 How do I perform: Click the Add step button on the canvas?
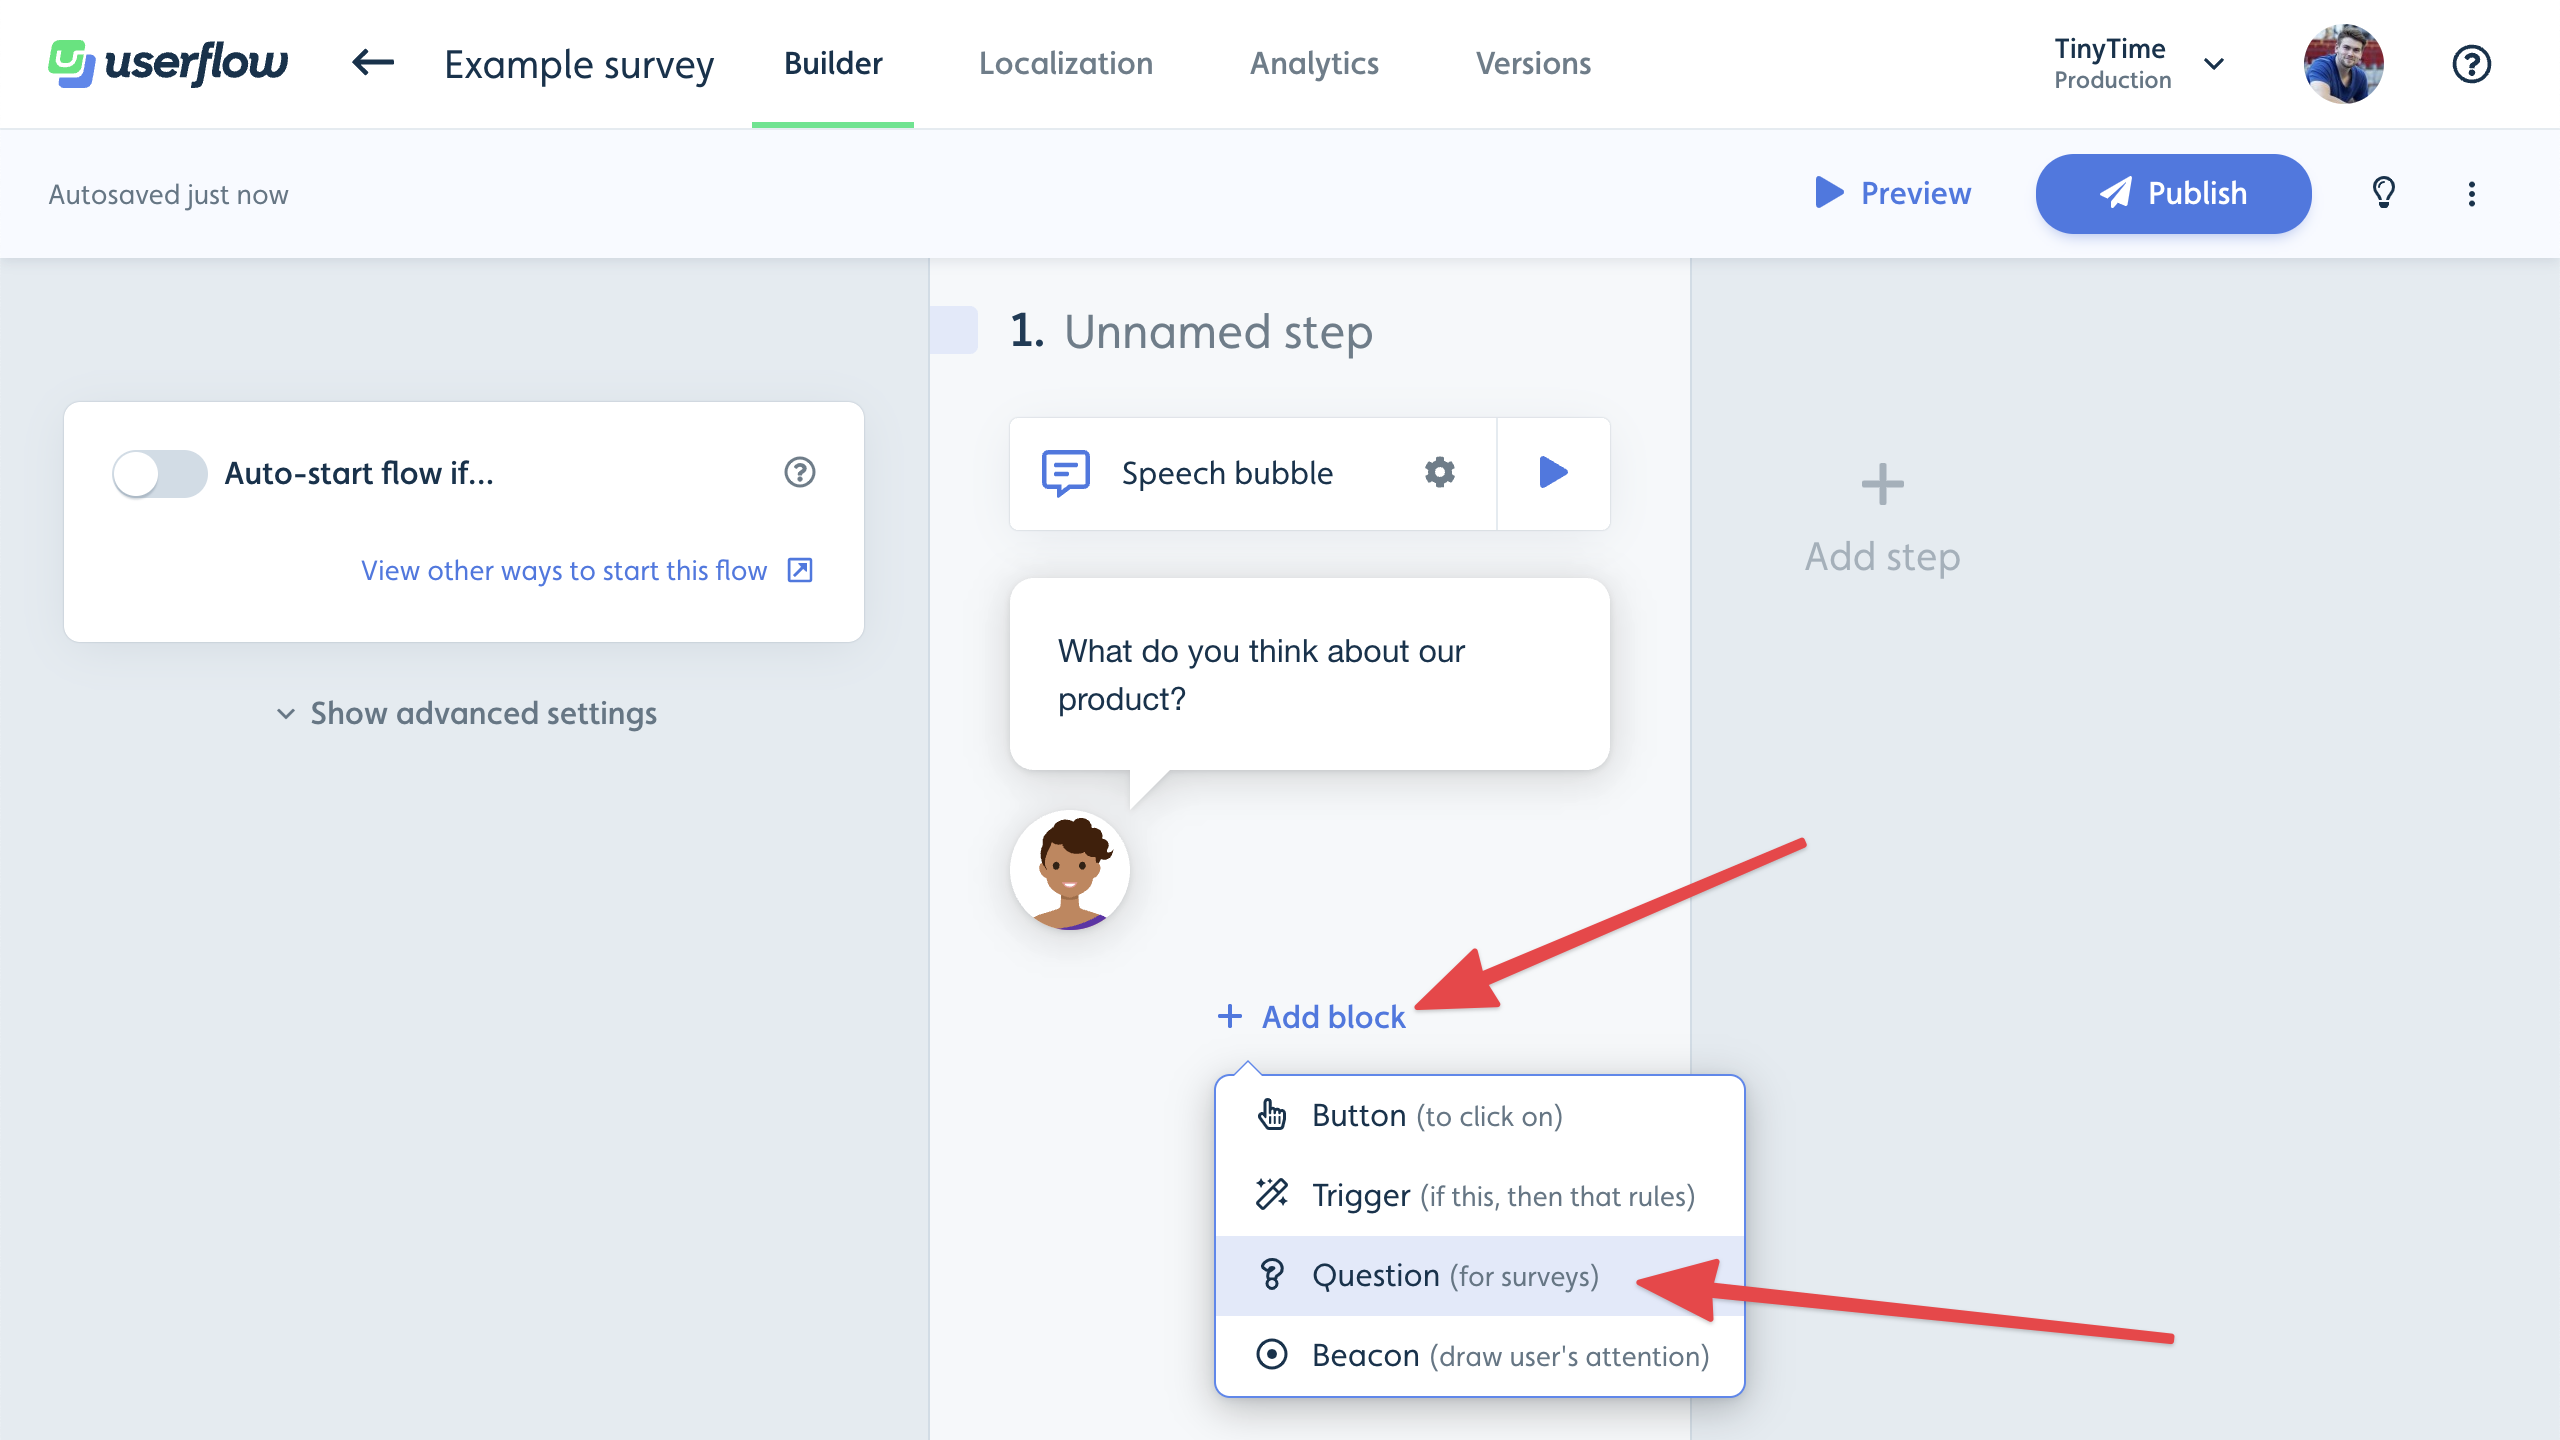pyautogui.click(x=1881, y=515)
